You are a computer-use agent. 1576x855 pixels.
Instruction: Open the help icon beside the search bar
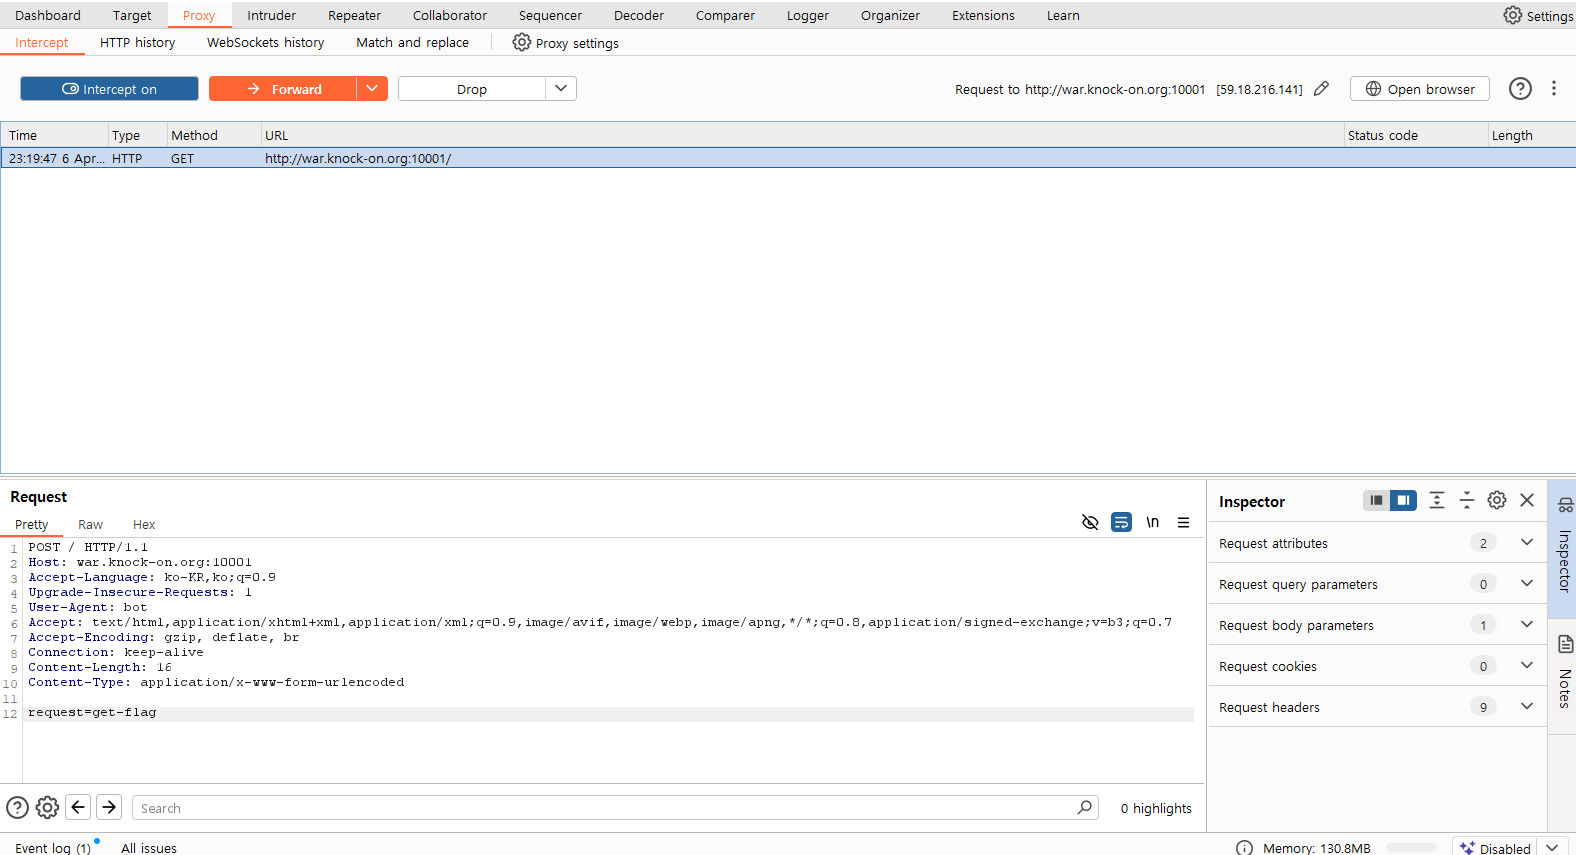[17, 807]
